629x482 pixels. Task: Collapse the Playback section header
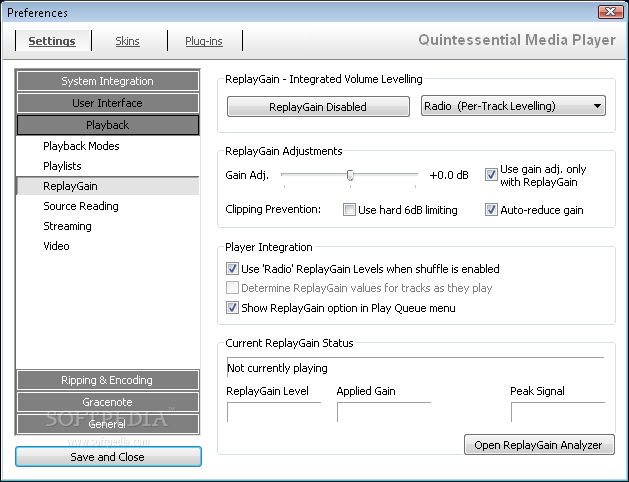(108, 125)
